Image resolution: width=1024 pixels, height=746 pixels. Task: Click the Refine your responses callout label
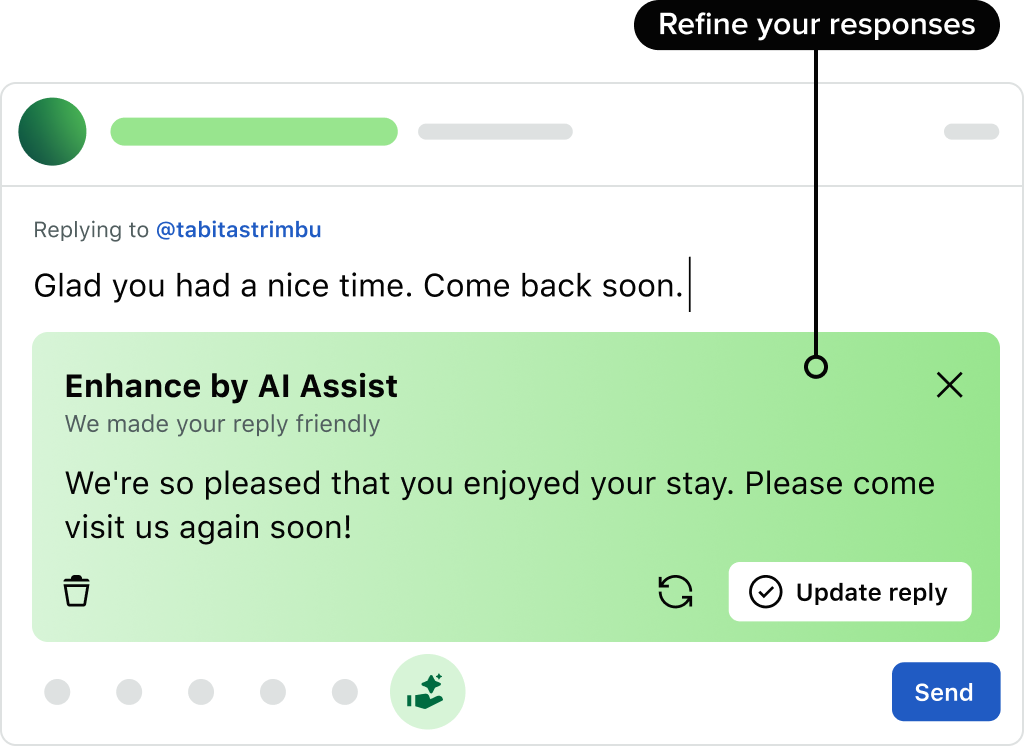816,25
